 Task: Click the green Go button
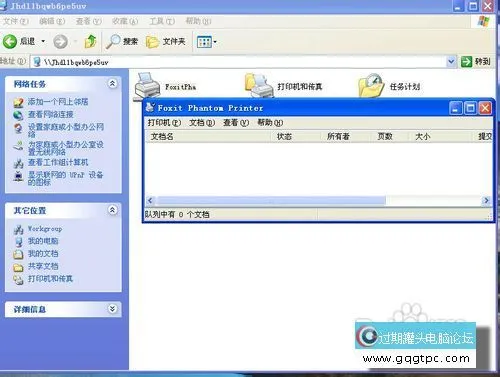[x=476, y=61]
